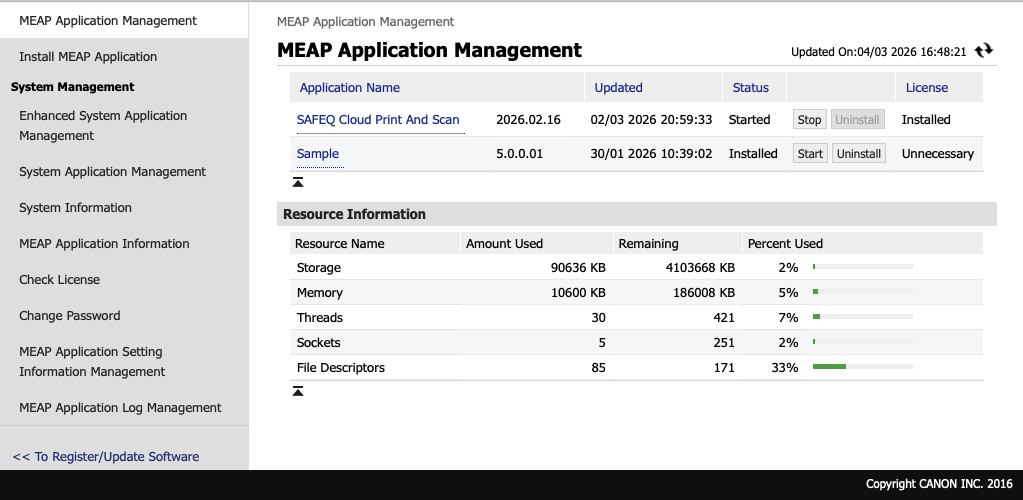
Task: Click the Resource Name column header
Action: click(339, 243)
